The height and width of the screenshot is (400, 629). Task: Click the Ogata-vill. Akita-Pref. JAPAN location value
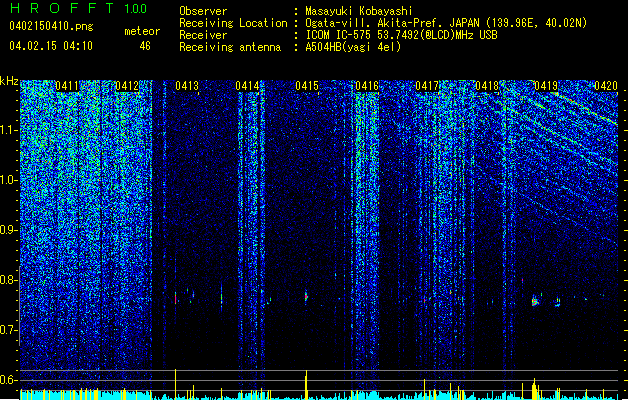(x=446, y=23)
